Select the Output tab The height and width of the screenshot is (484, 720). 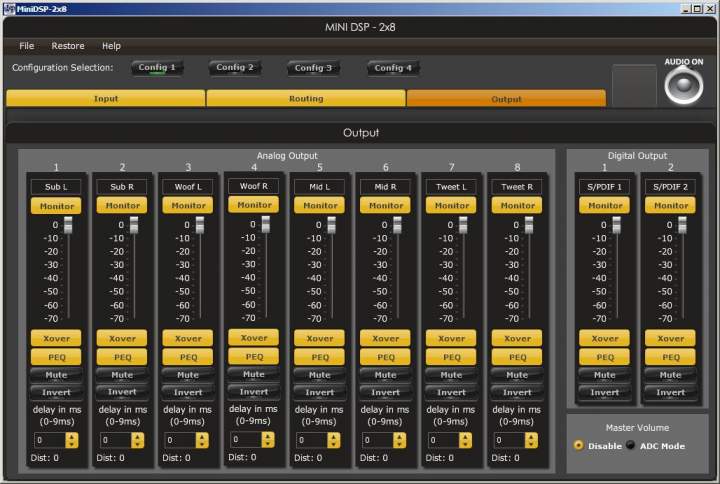click(x=506, y=99)
